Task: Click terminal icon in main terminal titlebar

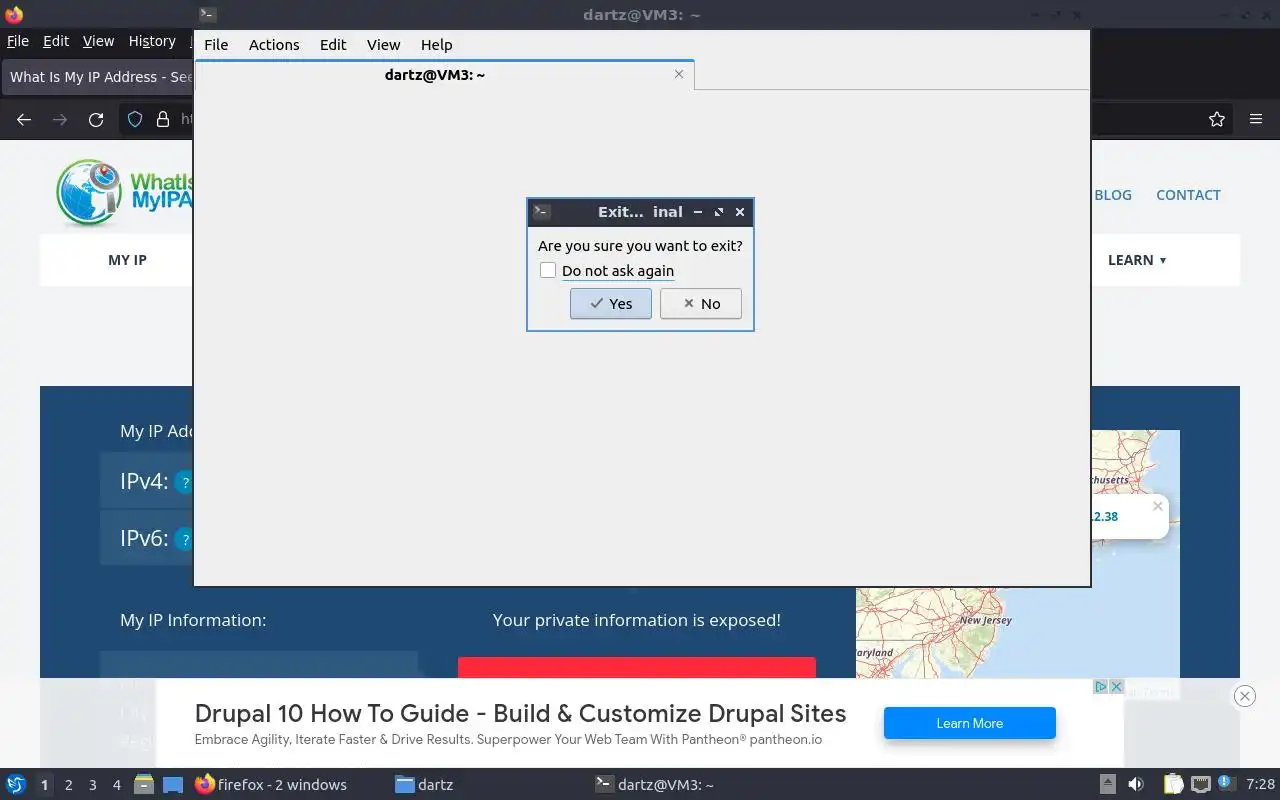Action: 207,14
